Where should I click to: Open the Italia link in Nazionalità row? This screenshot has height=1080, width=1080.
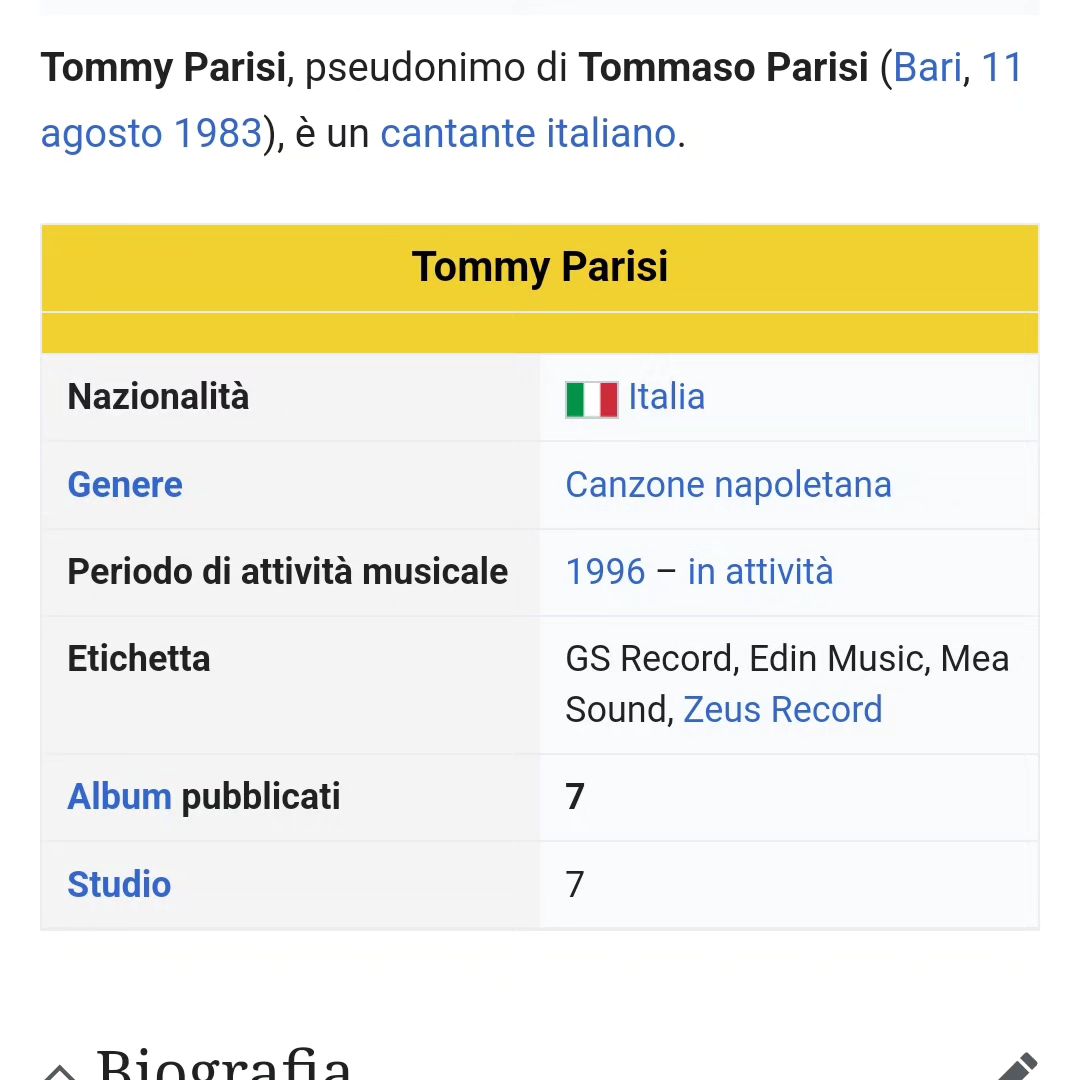point(667,397)
